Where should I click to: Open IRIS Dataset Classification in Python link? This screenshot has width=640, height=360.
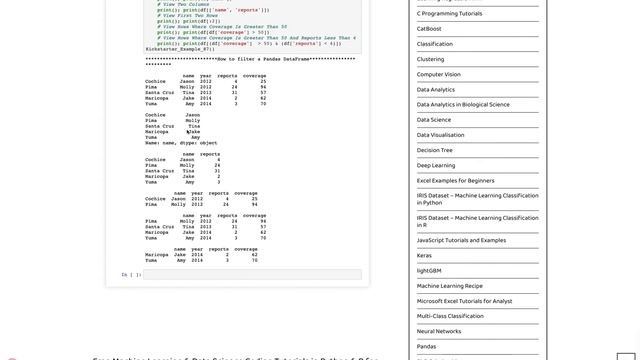(478, 199)
